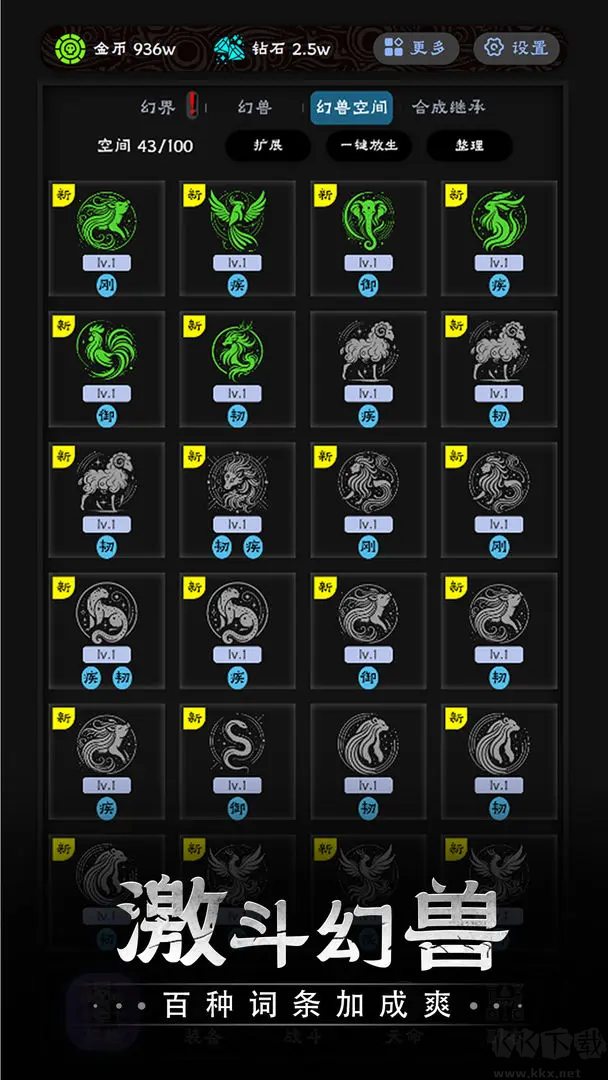This screenshot has width=608, height=1080.
Task: Tap the 扩展 expand space button
Action: point(268,146)
